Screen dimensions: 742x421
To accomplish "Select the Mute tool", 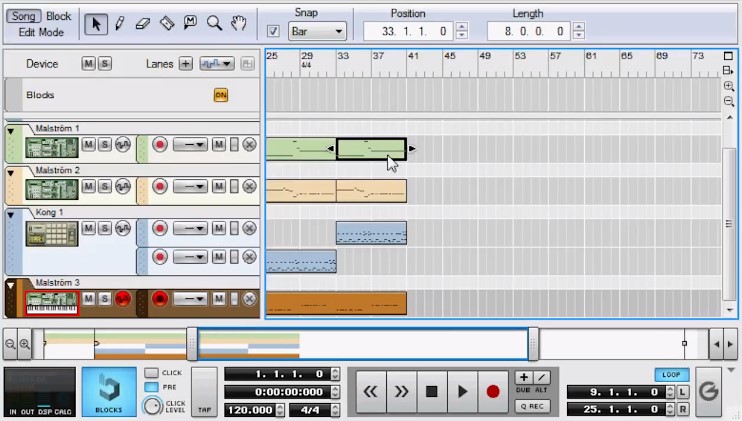I will (x=190, y=24).
